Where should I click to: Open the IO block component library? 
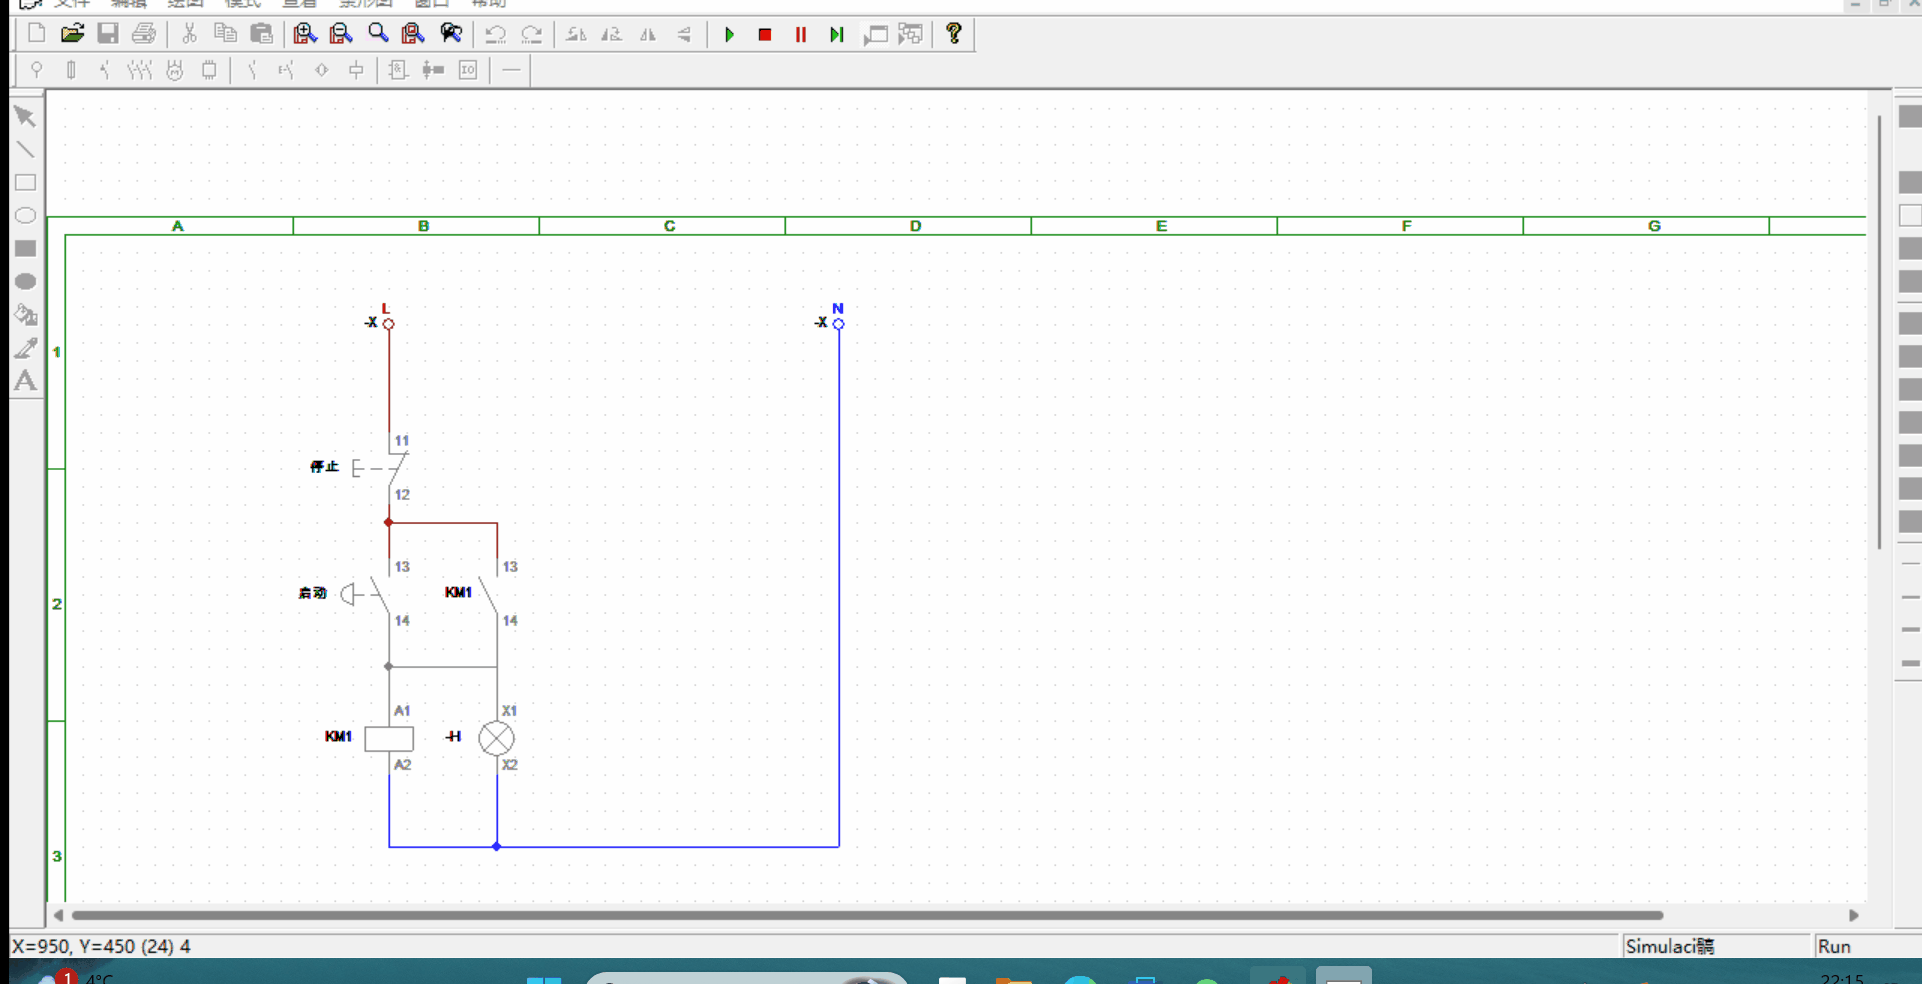pyautogui.click(x=468, y=70)
